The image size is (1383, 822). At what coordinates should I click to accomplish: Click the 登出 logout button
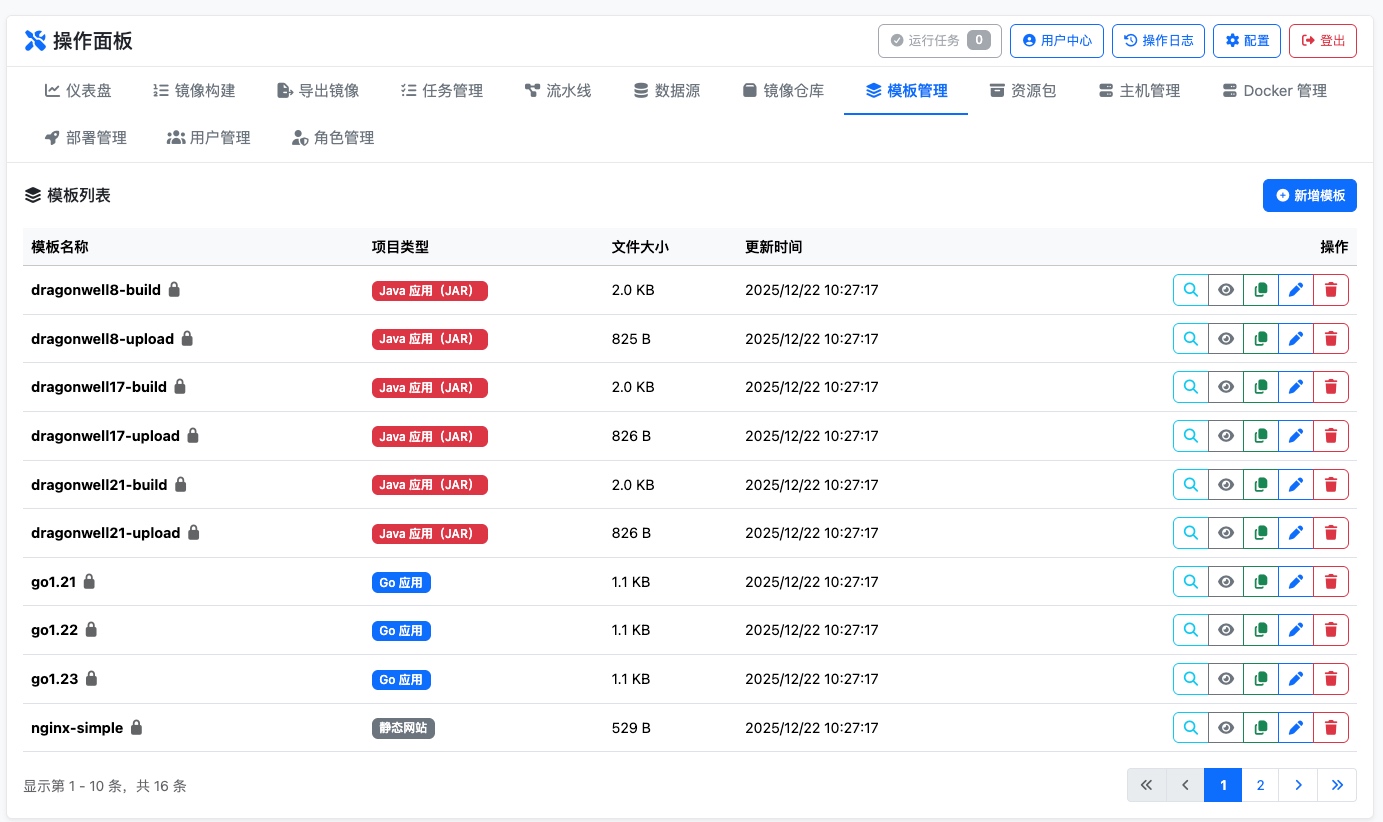pyautogui.click(x=1323, y=41)
